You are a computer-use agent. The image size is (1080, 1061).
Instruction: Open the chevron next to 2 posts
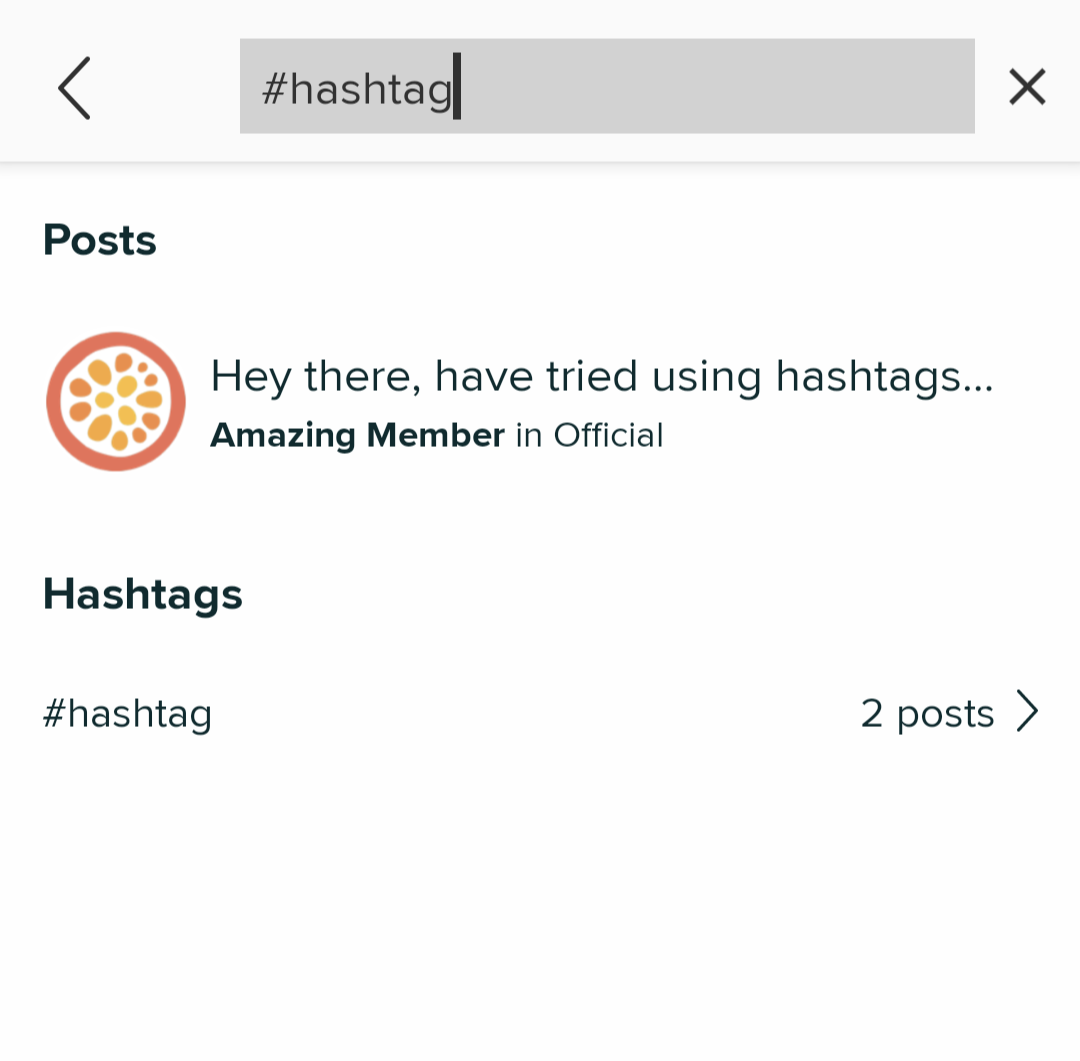click(x=1028, y=712)
